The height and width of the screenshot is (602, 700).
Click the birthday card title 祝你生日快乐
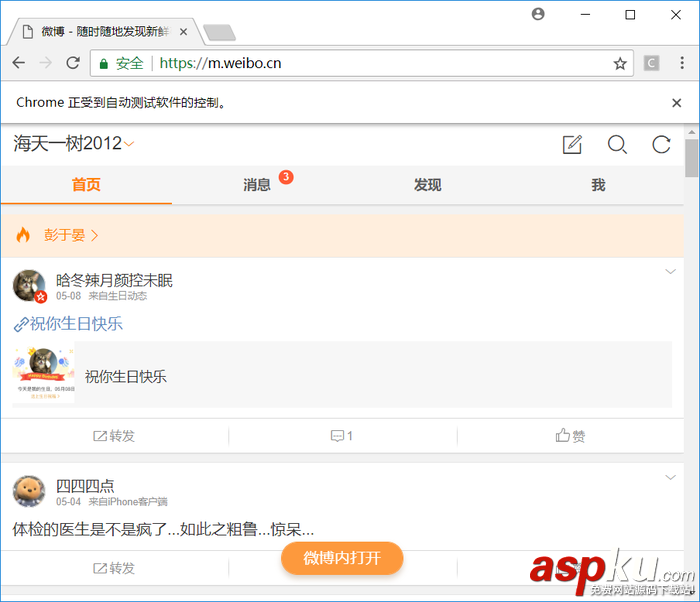tap(125, 376)
